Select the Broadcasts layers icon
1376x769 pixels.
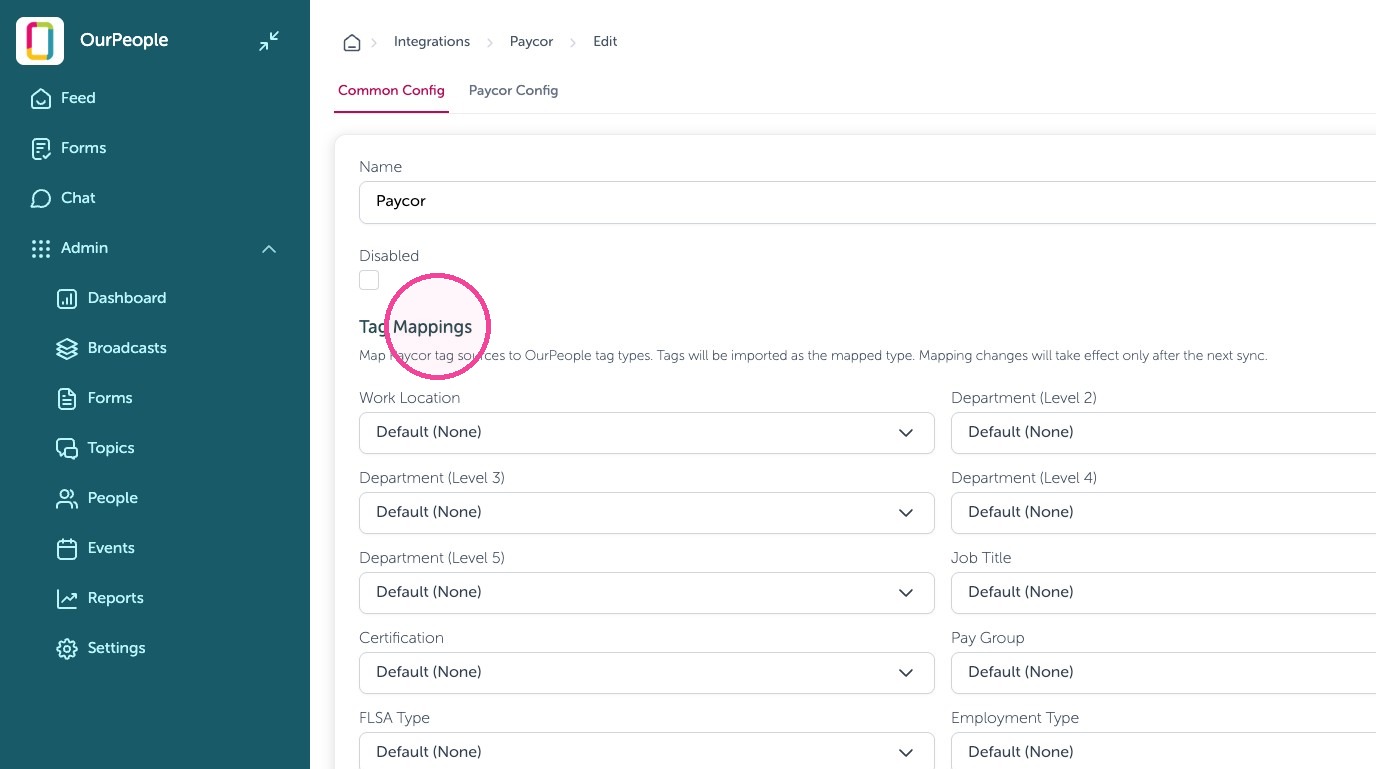tap(67, 348)
